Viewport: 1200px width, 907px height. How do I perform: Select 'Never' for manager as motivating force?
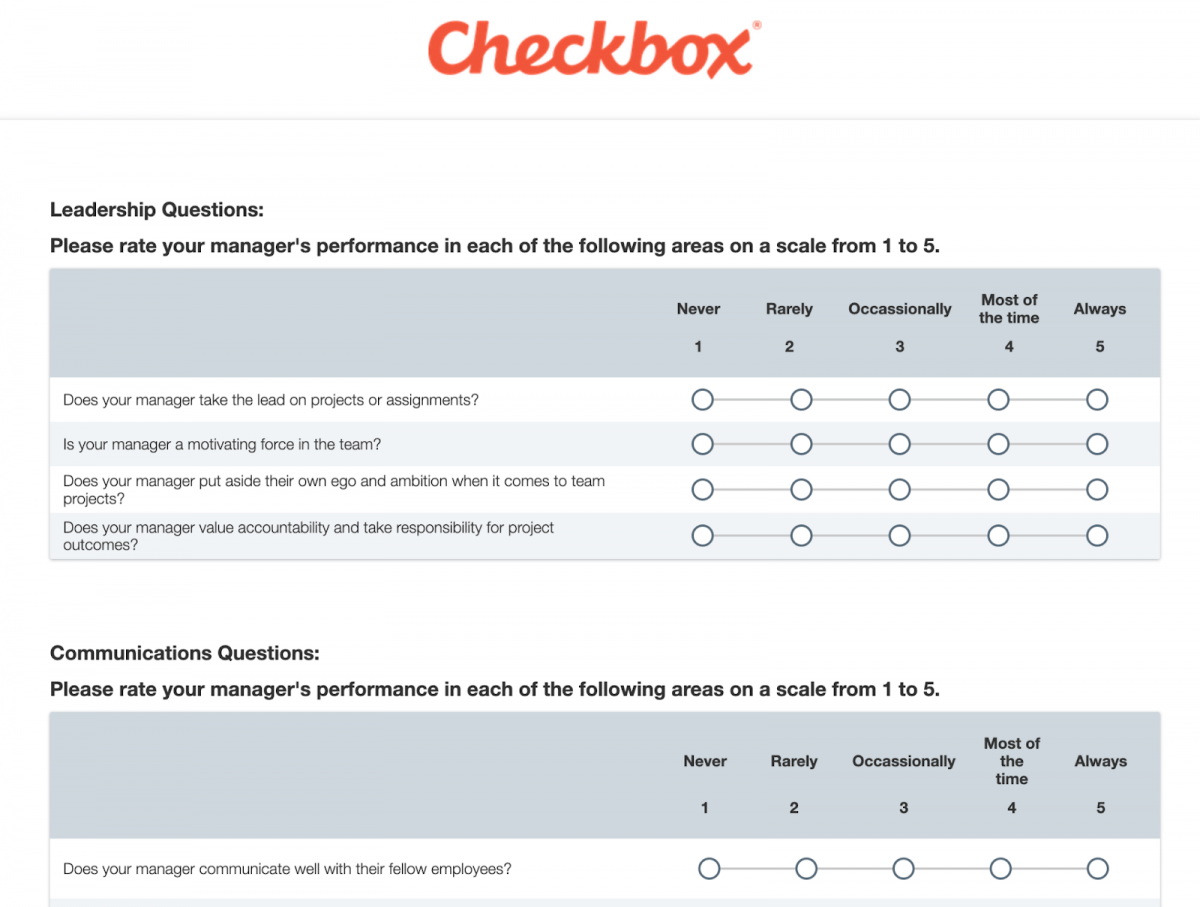[702, 444]
